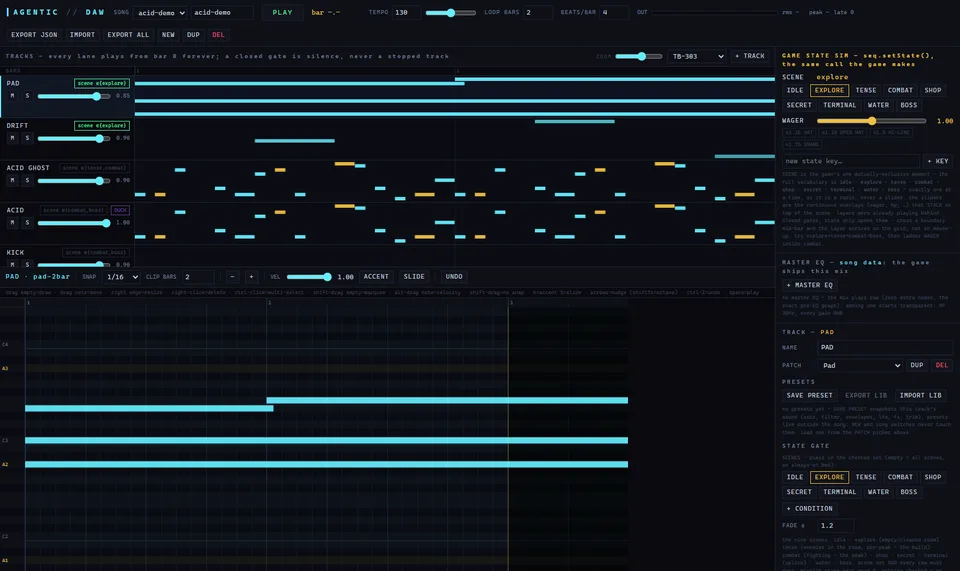Solo the ACID GHOST track
960x571 pixels.
coord(27,180)
